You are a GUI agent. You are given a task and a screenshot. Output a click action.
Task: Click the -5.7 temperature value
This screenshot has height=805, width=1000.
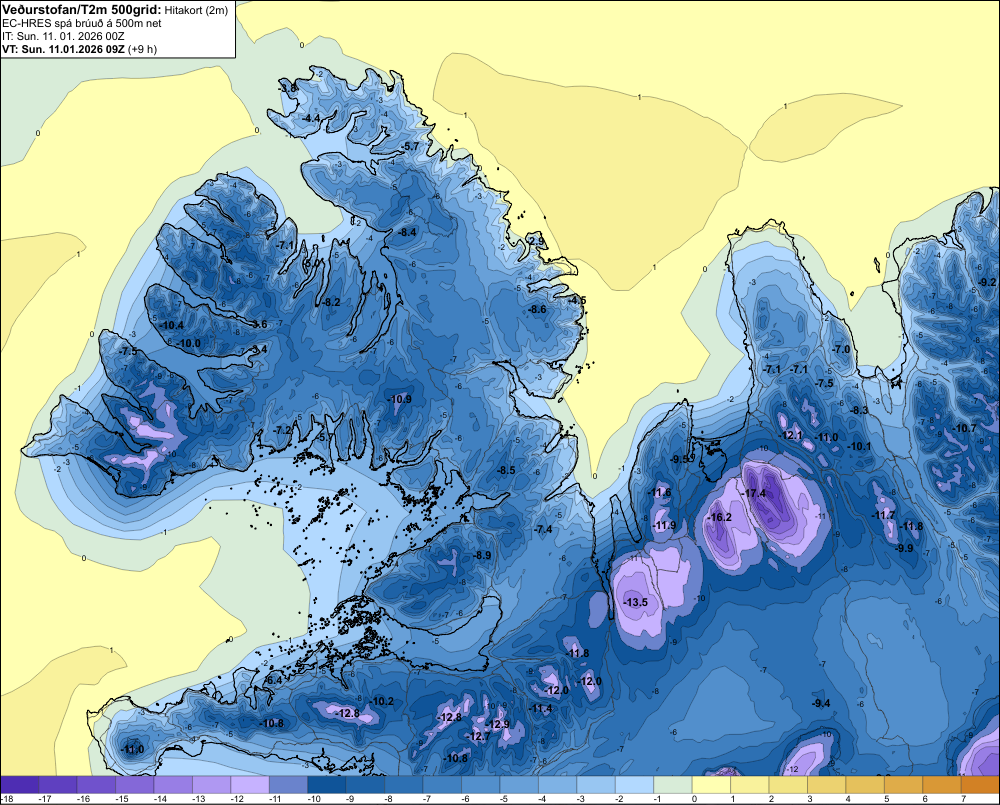click(x=411, y=146)
